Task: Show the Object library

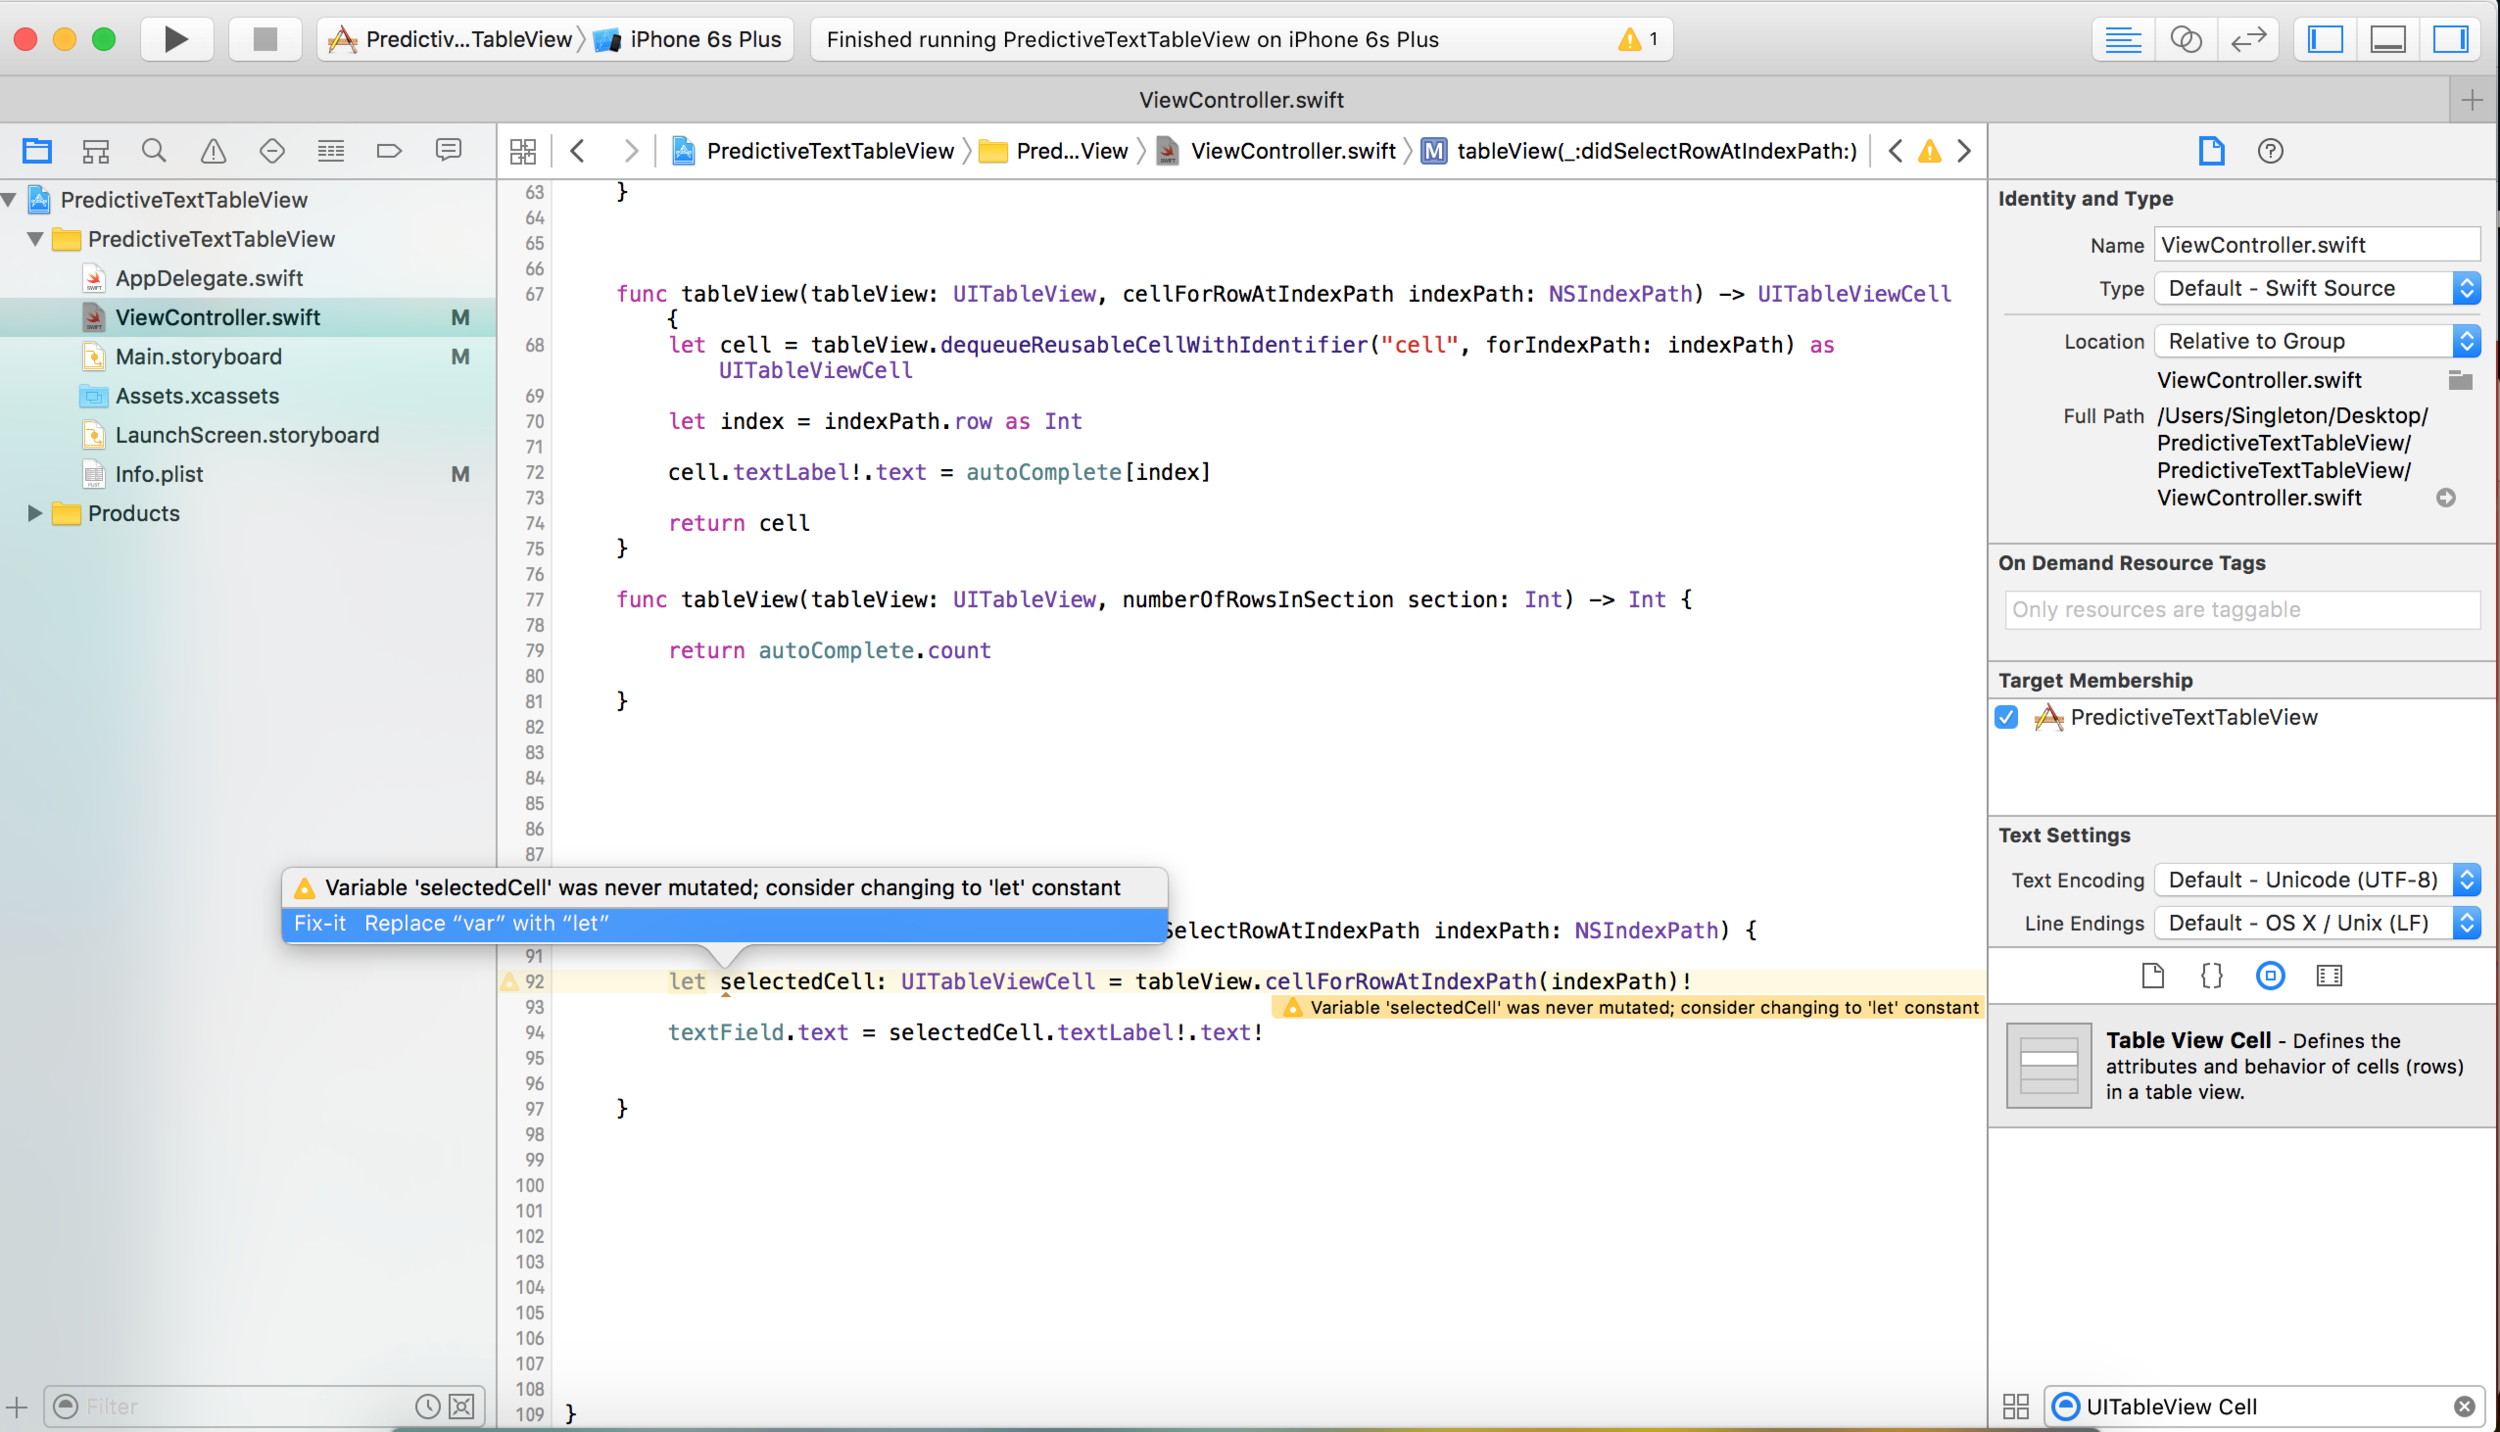Action: (2270, 976)
